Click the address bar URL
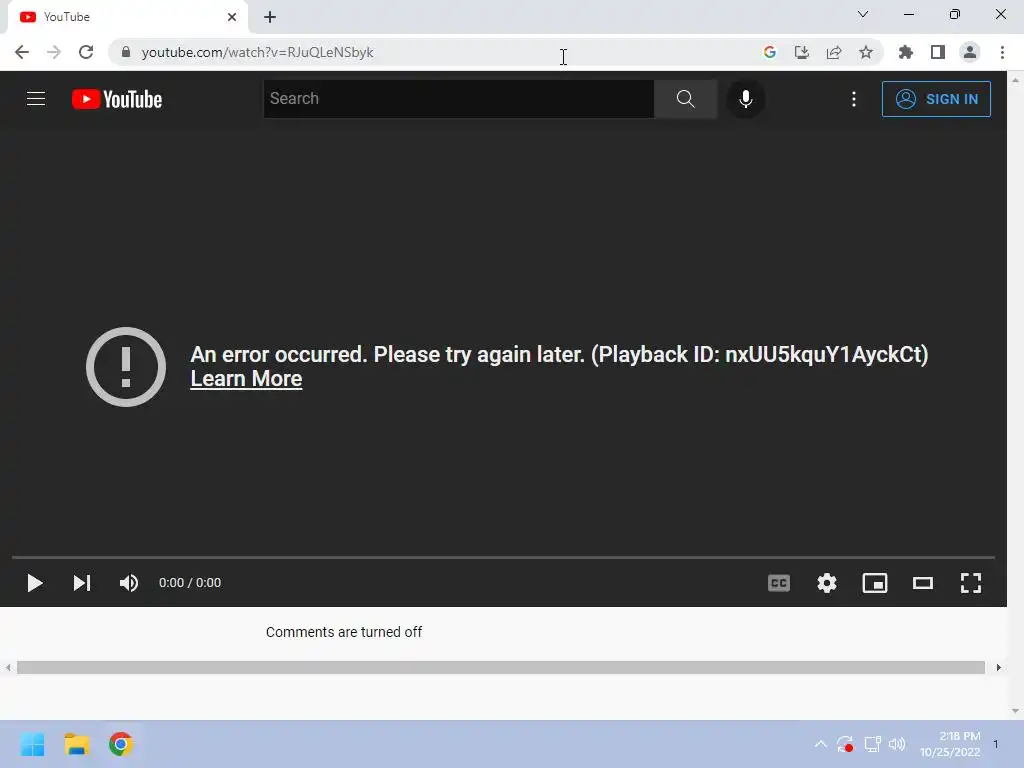The width and height of the screenshot is (1024, 768). [x=257, y=52]
